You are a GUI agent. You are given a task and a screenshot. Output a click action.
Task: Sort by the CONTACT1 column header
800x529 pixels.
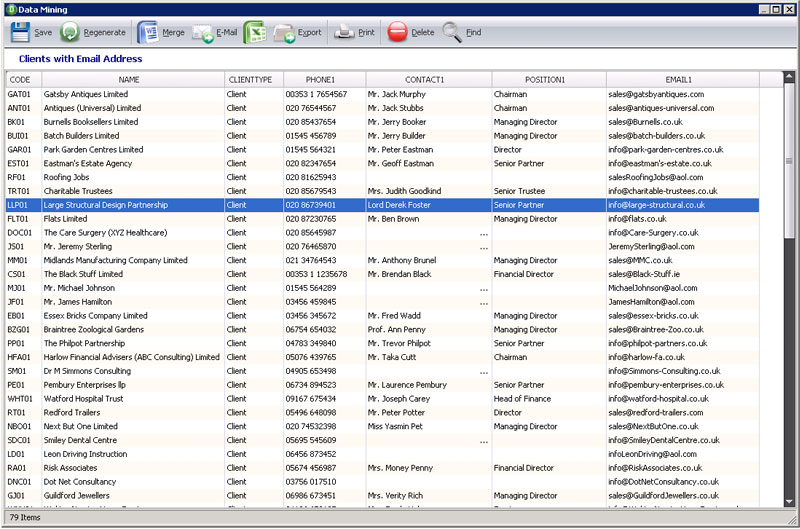[429, 80]
